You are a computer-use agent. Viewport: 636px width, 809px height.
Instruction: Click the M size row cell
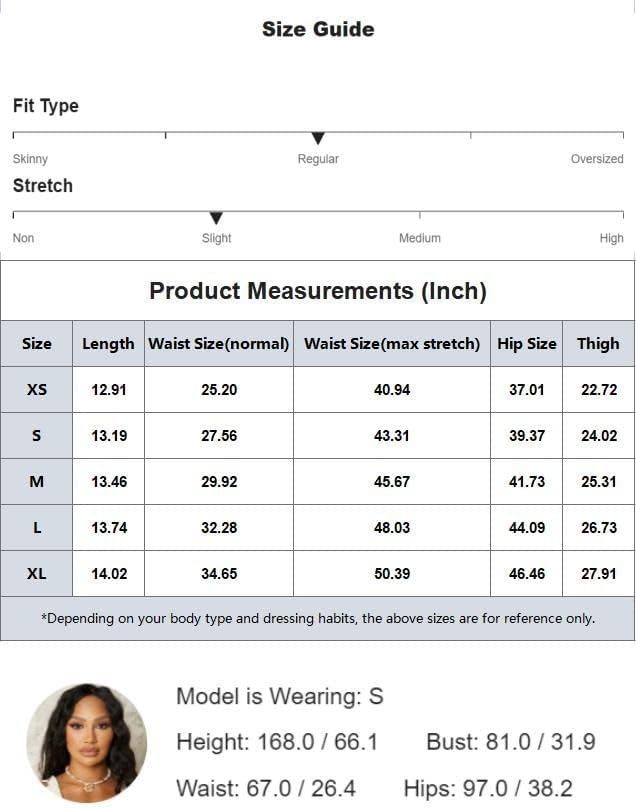37,482
